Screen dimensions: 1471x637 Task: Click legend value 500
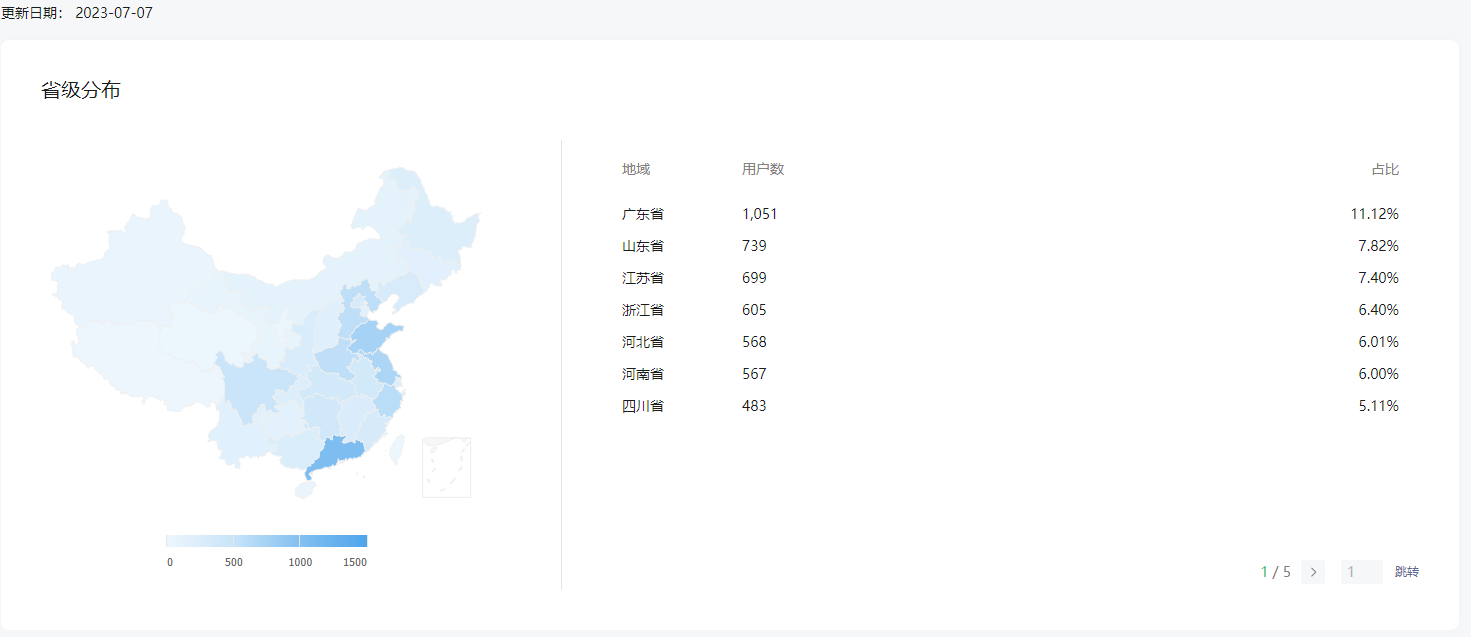point(234,562)
